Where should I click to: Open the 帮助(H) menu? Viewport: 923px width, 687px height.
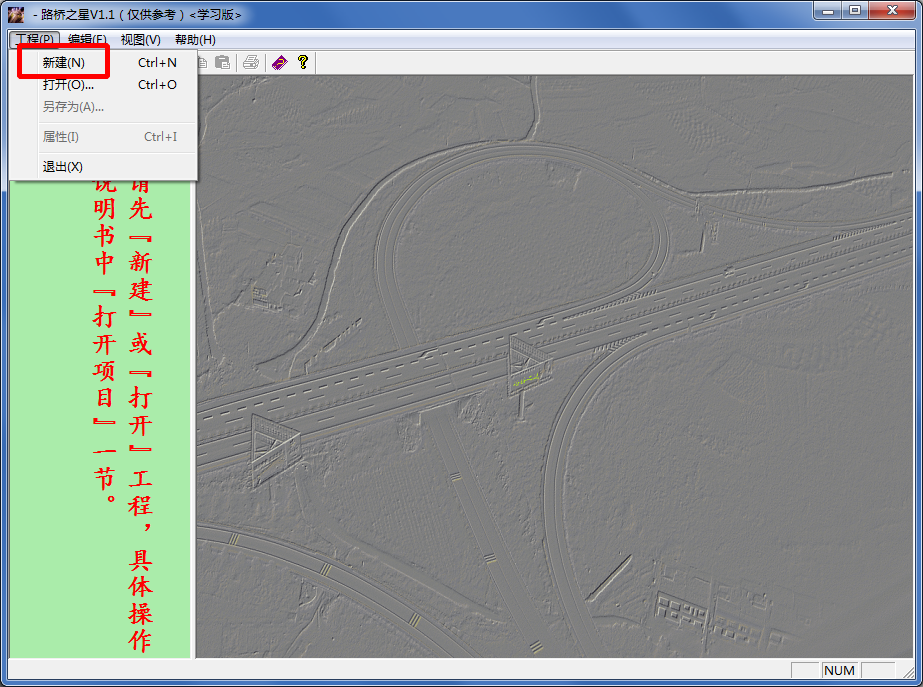tap(195, 39)
